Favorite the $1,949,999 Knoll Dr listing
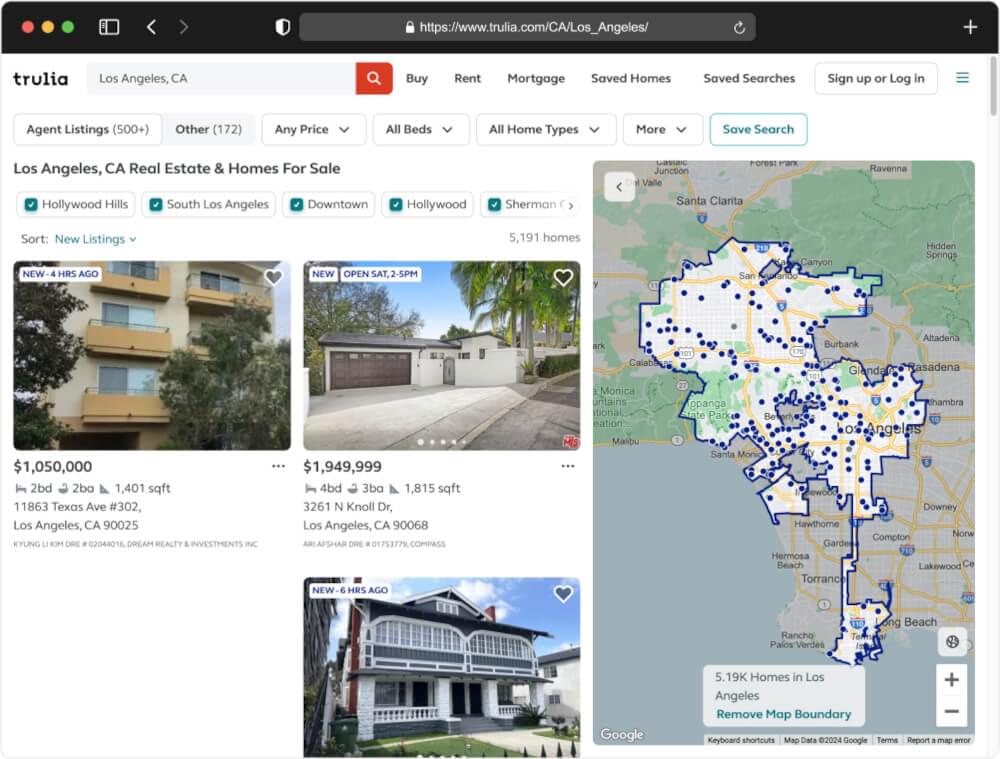The image size is (1000, 759). (562, 277)
